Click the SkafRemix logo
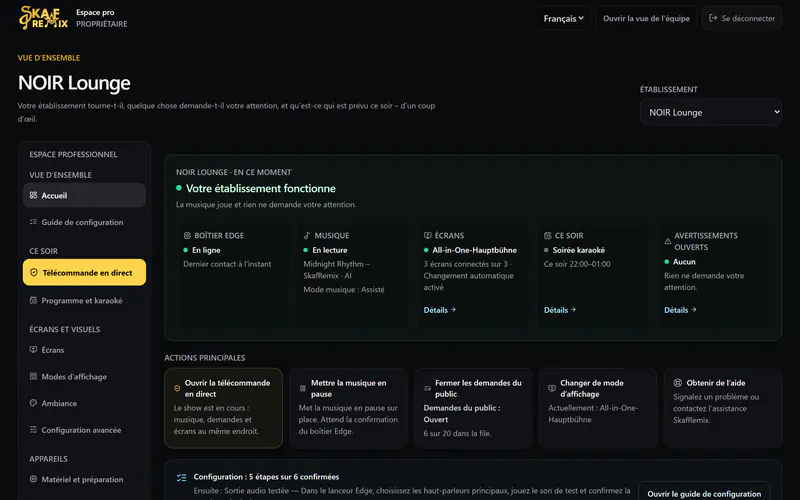Image resolution: width=800 pixels, height=500 pixels. pyautogui.click(x=43, y=18)
